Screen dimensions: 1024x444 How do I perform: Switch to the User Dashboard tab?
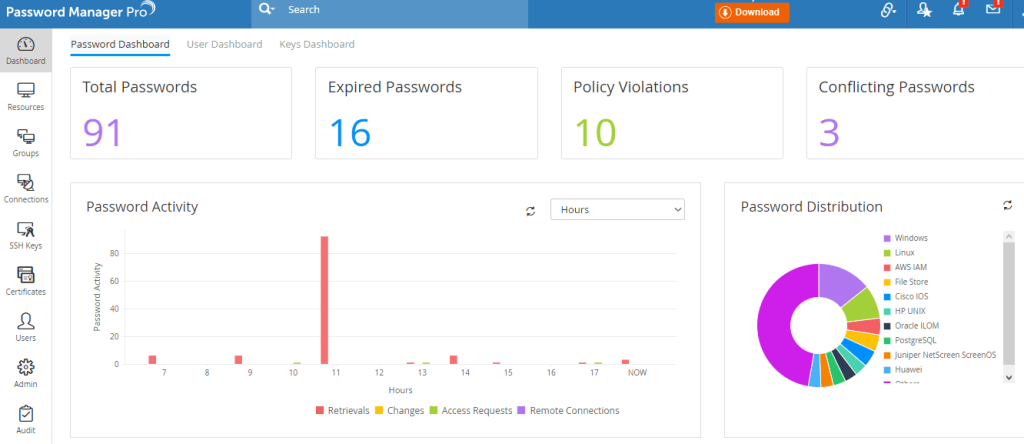pyautogui.click(x=224, y=44)
